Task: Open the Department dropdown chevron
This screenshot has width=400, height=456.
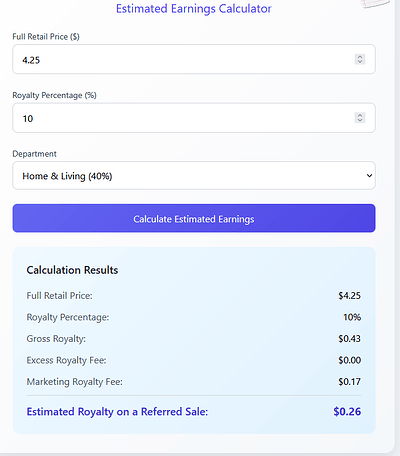Action: (369, 176)
